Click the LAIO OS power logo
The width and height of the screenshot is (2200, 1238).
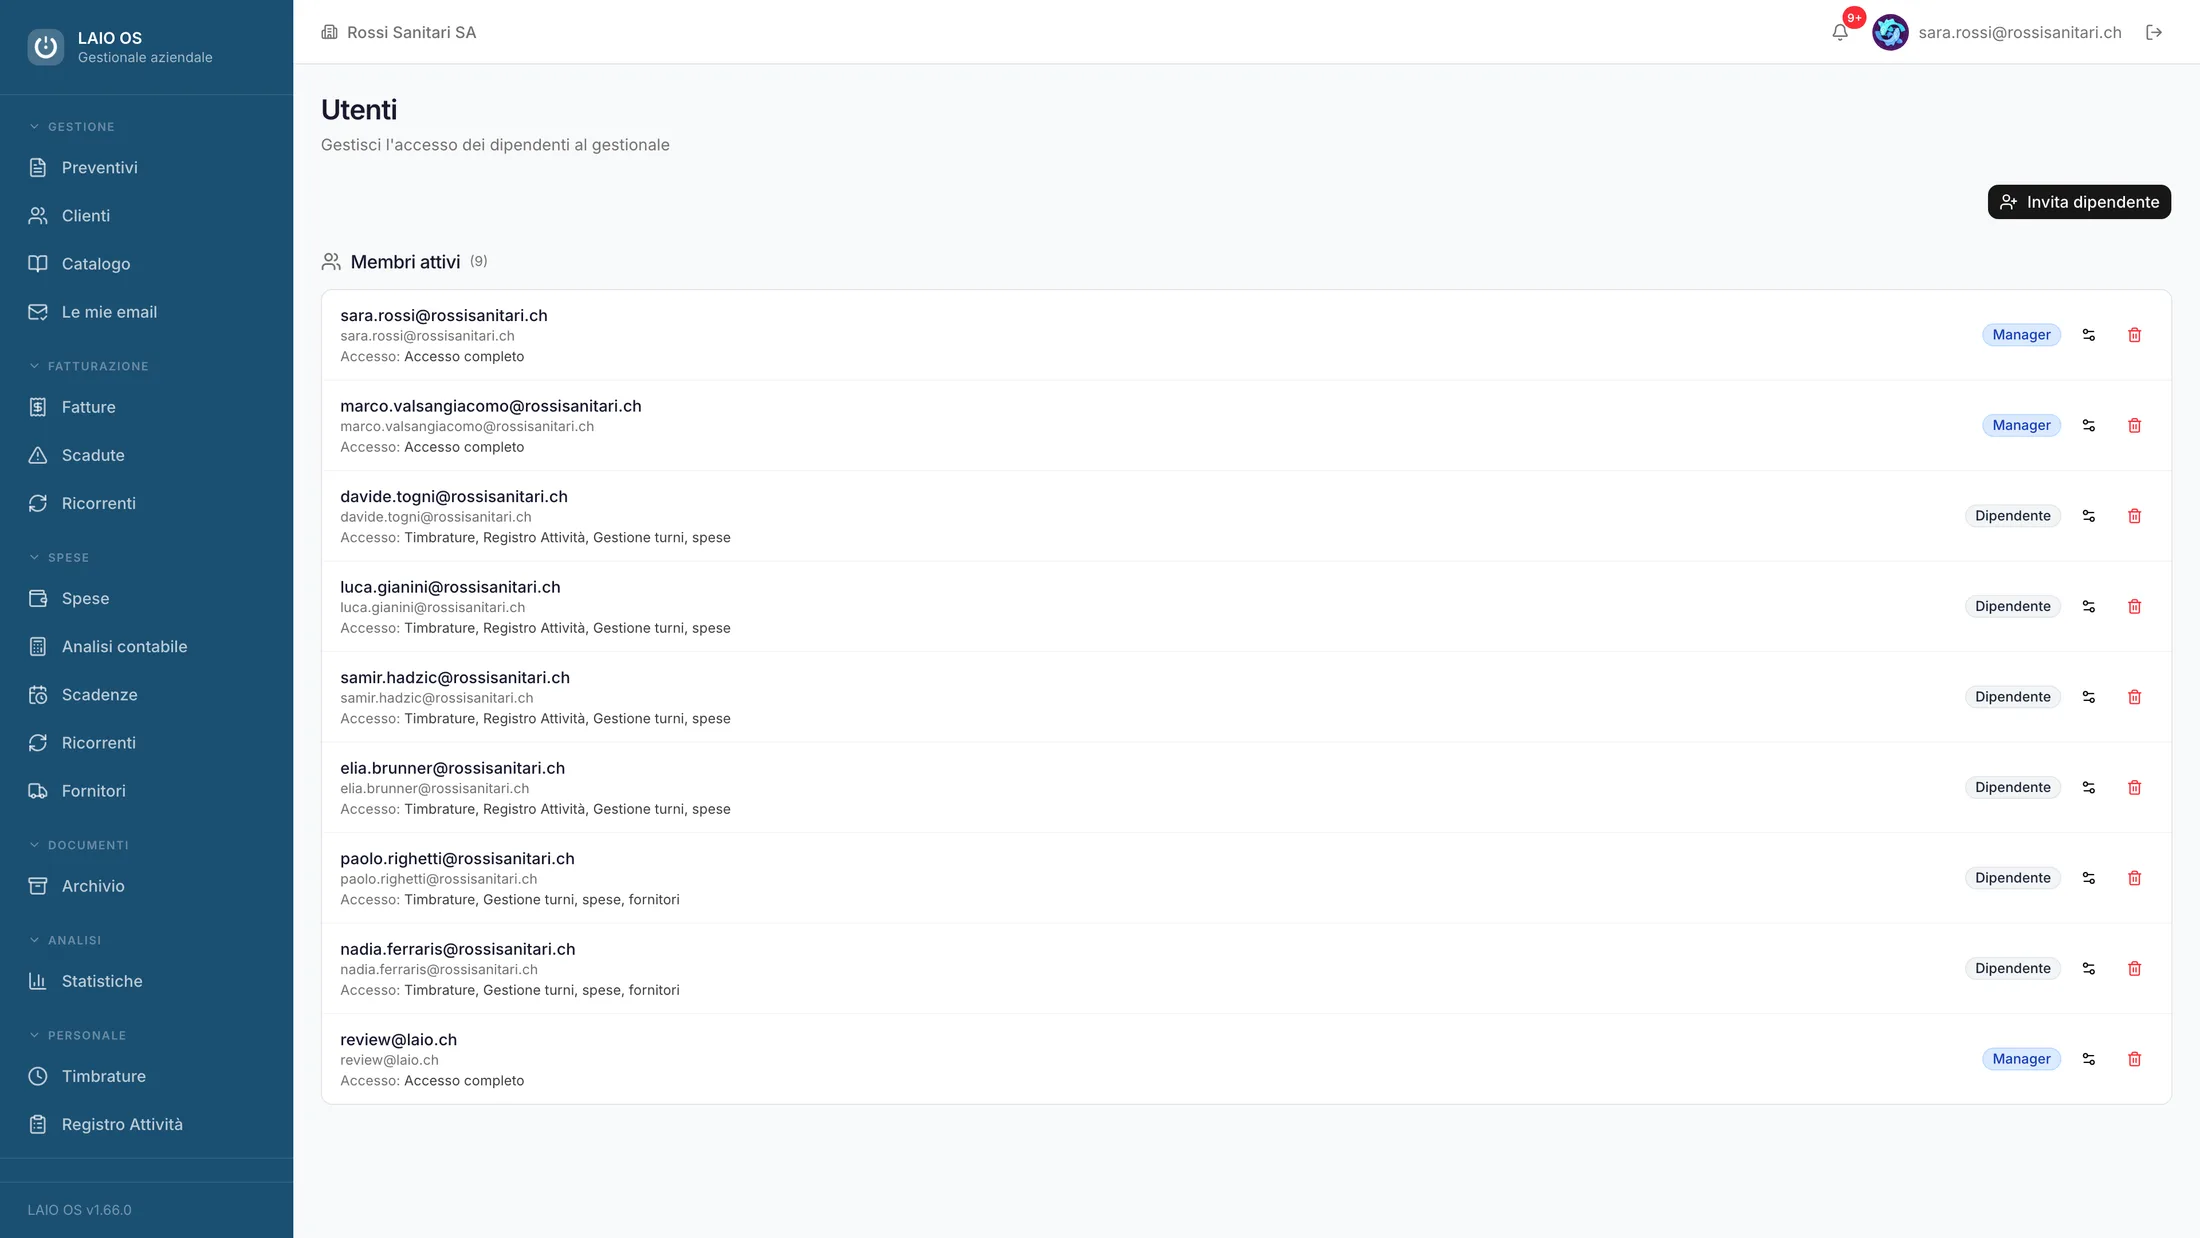pos(45,47)
